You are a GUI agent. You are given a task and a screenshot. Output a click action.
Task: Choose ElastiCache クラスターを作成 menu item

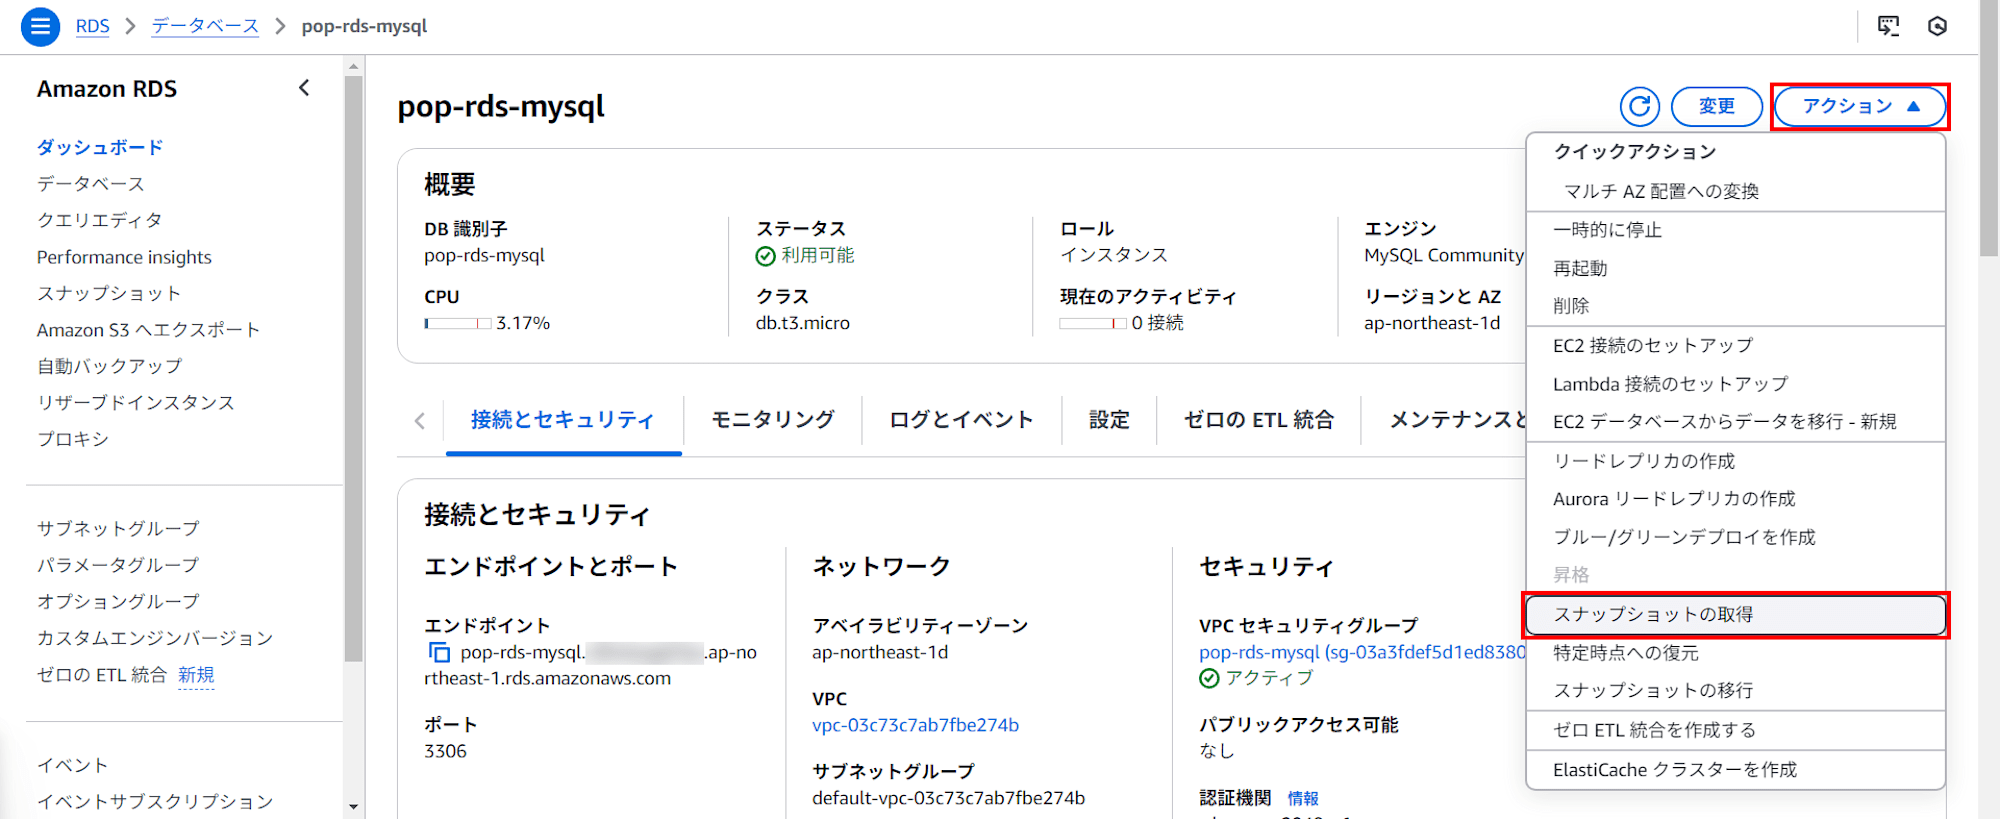point(1736,770)
